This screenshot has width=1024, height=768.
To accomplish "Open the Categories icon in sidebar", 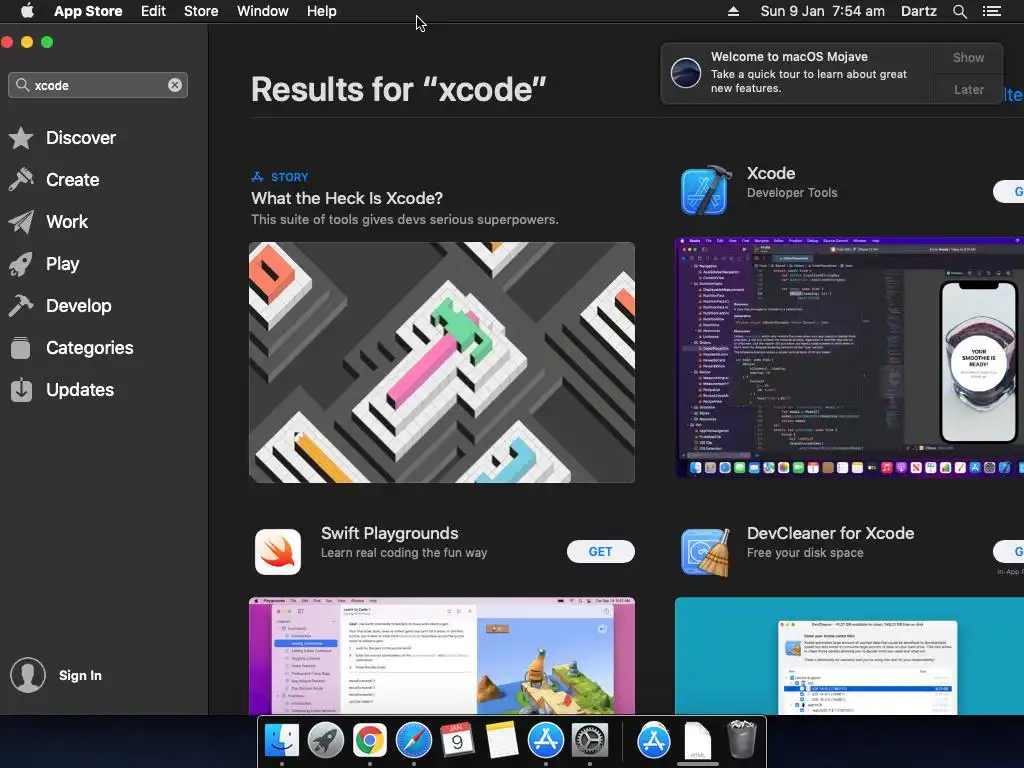I will (21, 348).
